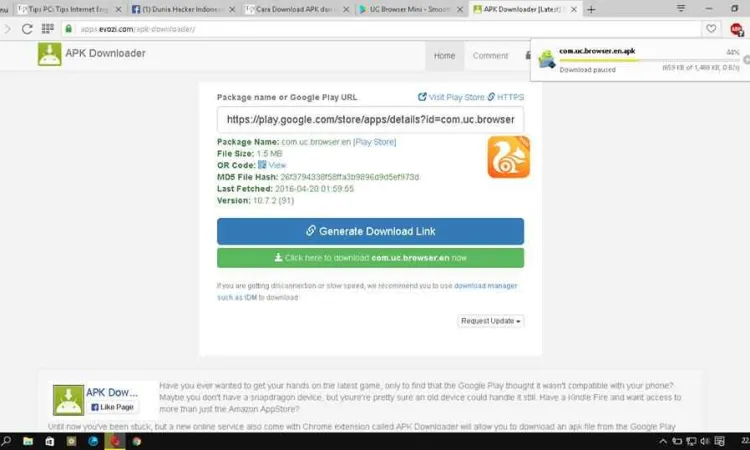The width and height of the screenshot is (750, 450).
Task: Open File Explorer from the taskbar
Action: point(28,441)
